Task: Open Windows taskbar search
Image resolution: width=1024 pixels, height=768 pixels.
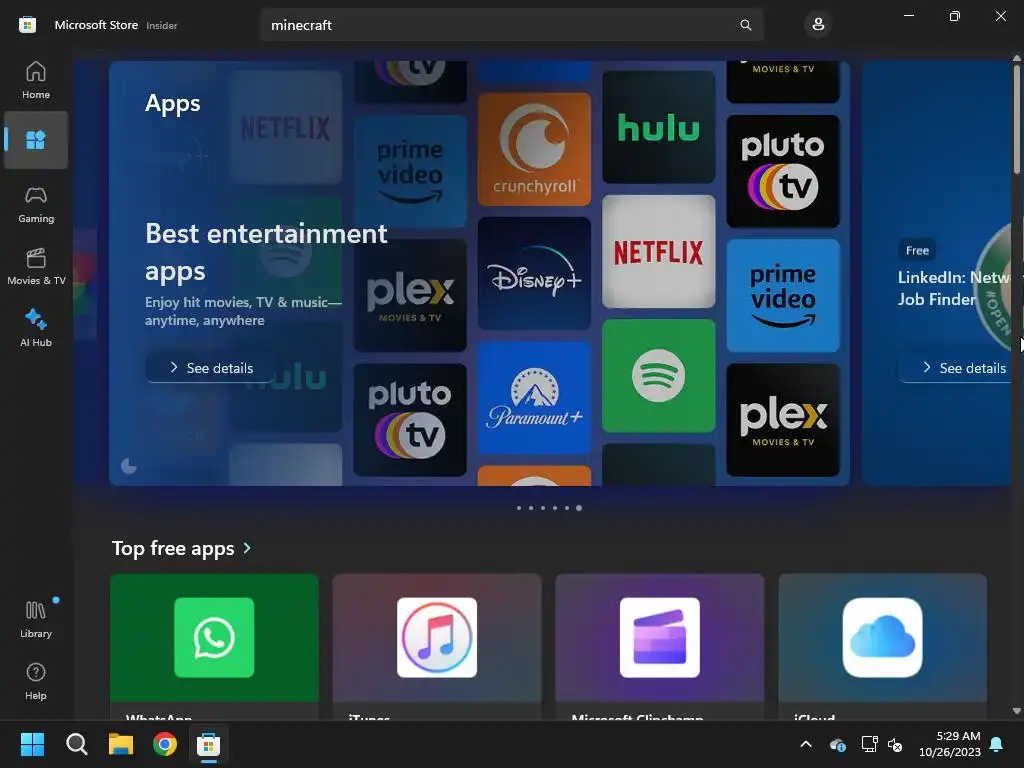Action: pos(76,744)
